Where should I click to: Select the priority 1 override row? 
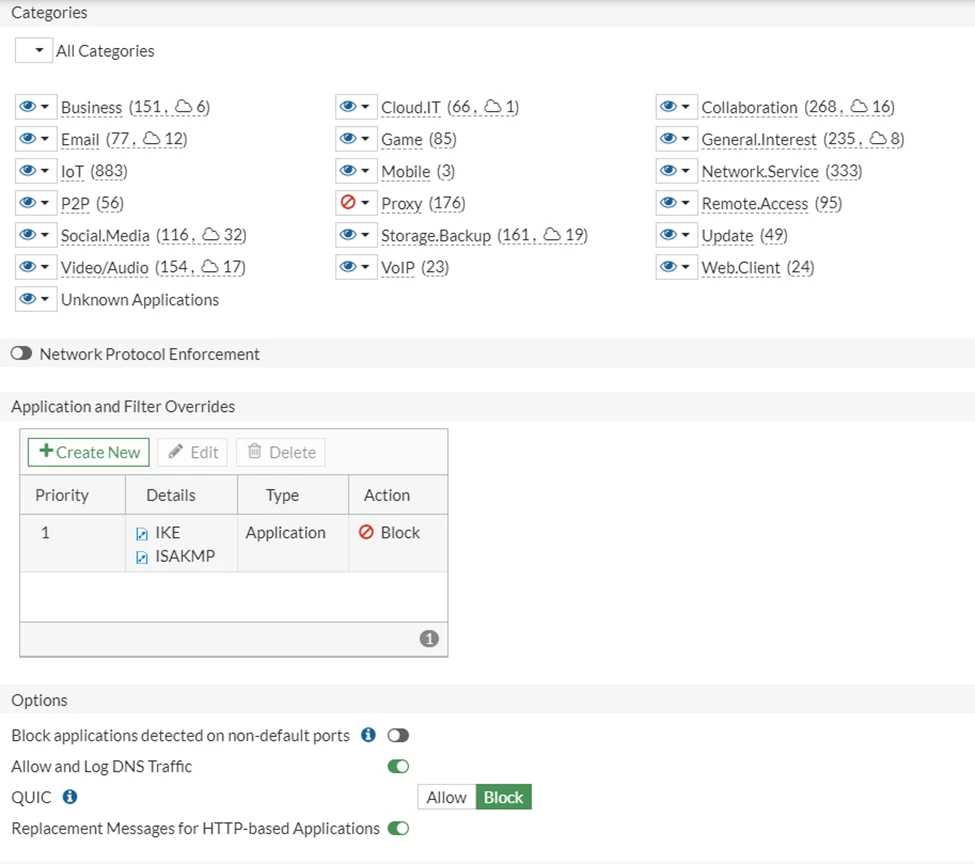click(234, 543)
